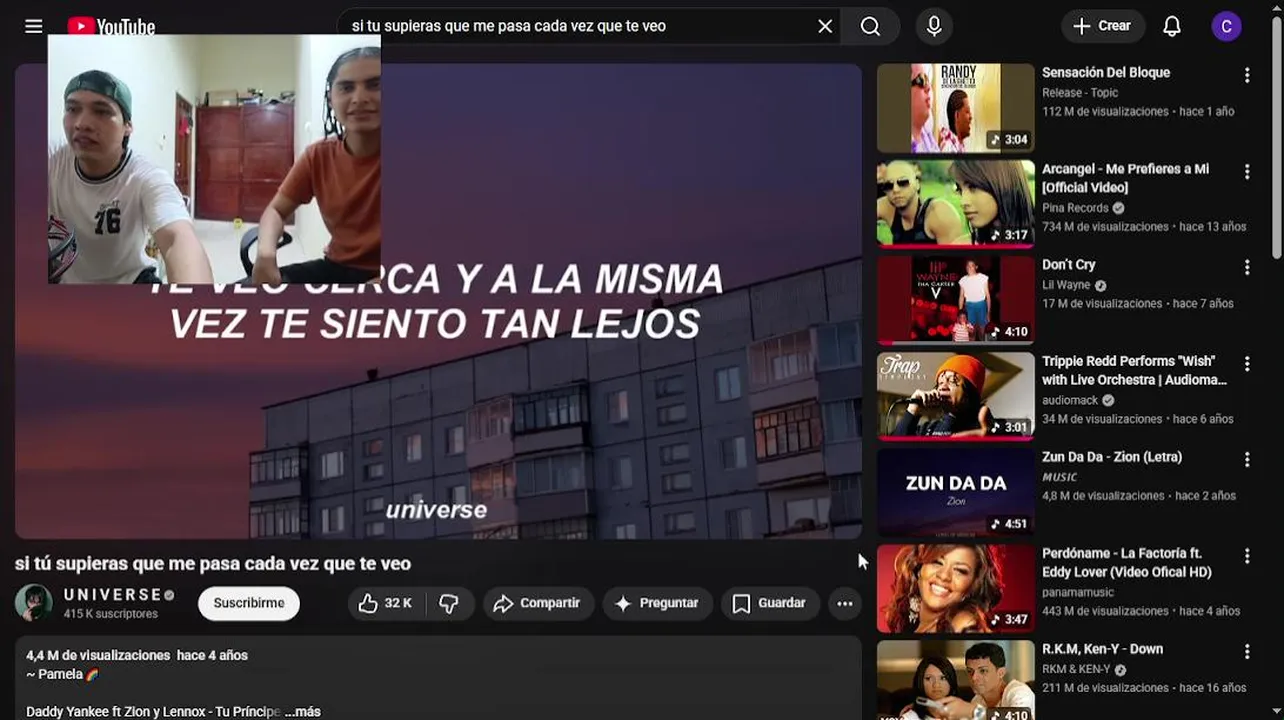The height and width of the screenshot is (720, 1284).
Task: Open the Preguntar AI assistant
Action: (657, 603)
